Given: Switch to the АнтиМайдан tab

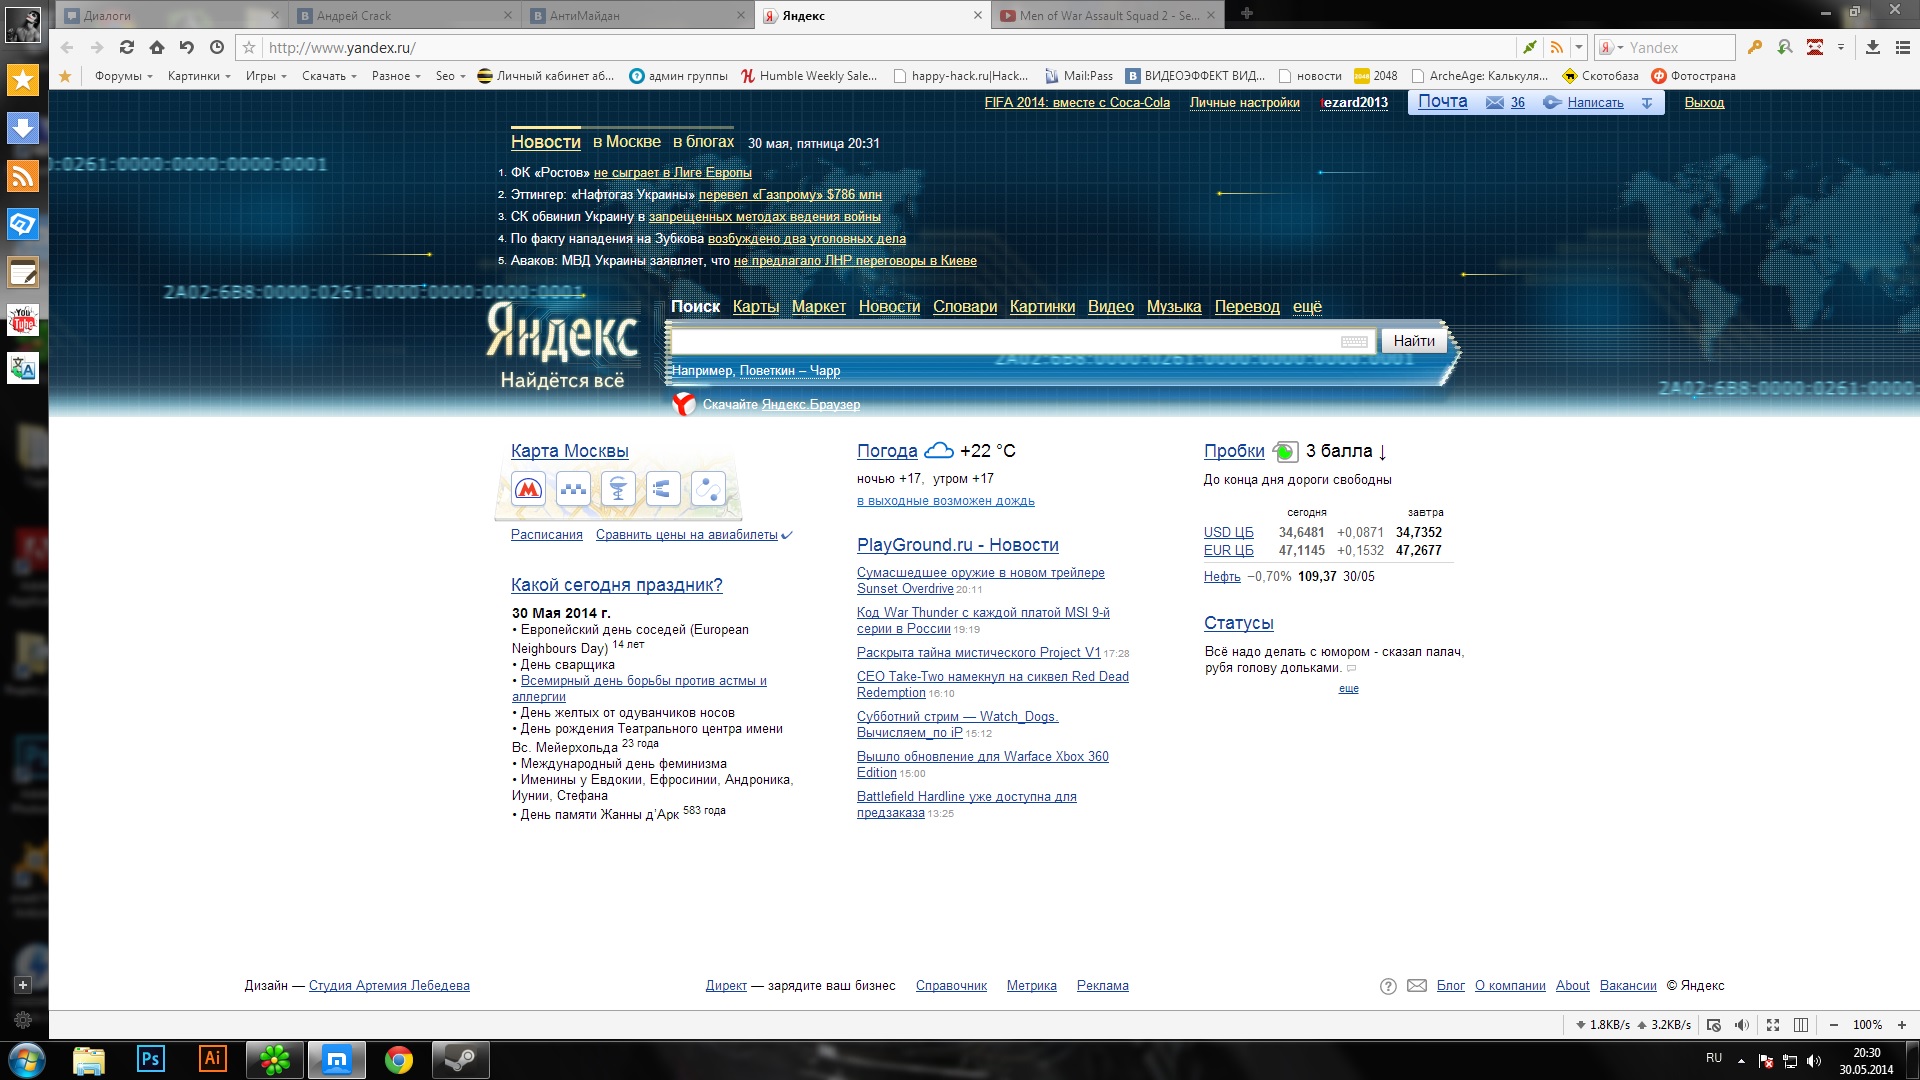Looking at the screenshot, I should (638, 16).
